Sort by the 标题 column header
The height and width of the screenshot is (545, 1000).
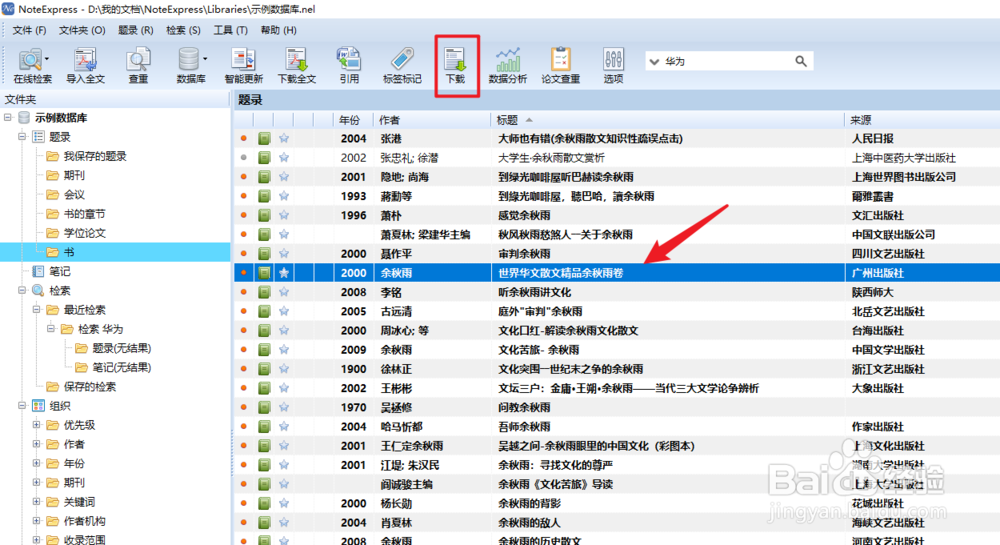coord(668,120)
